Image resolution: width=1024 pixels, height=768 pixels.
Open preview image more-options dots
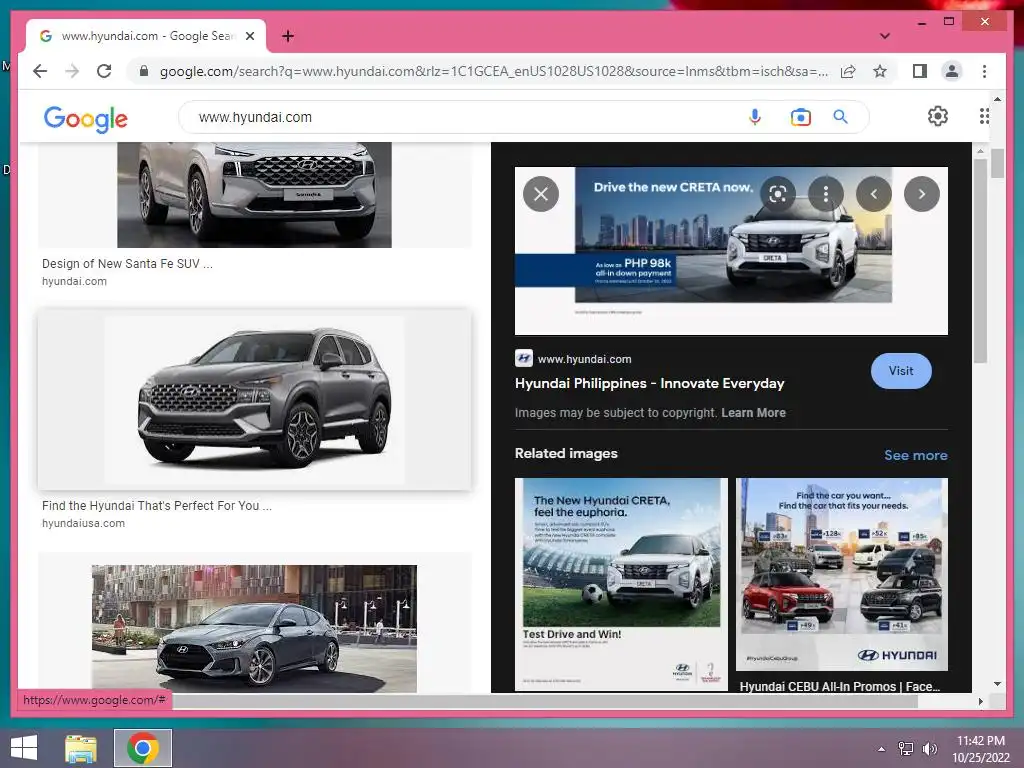tap(825, 194)
